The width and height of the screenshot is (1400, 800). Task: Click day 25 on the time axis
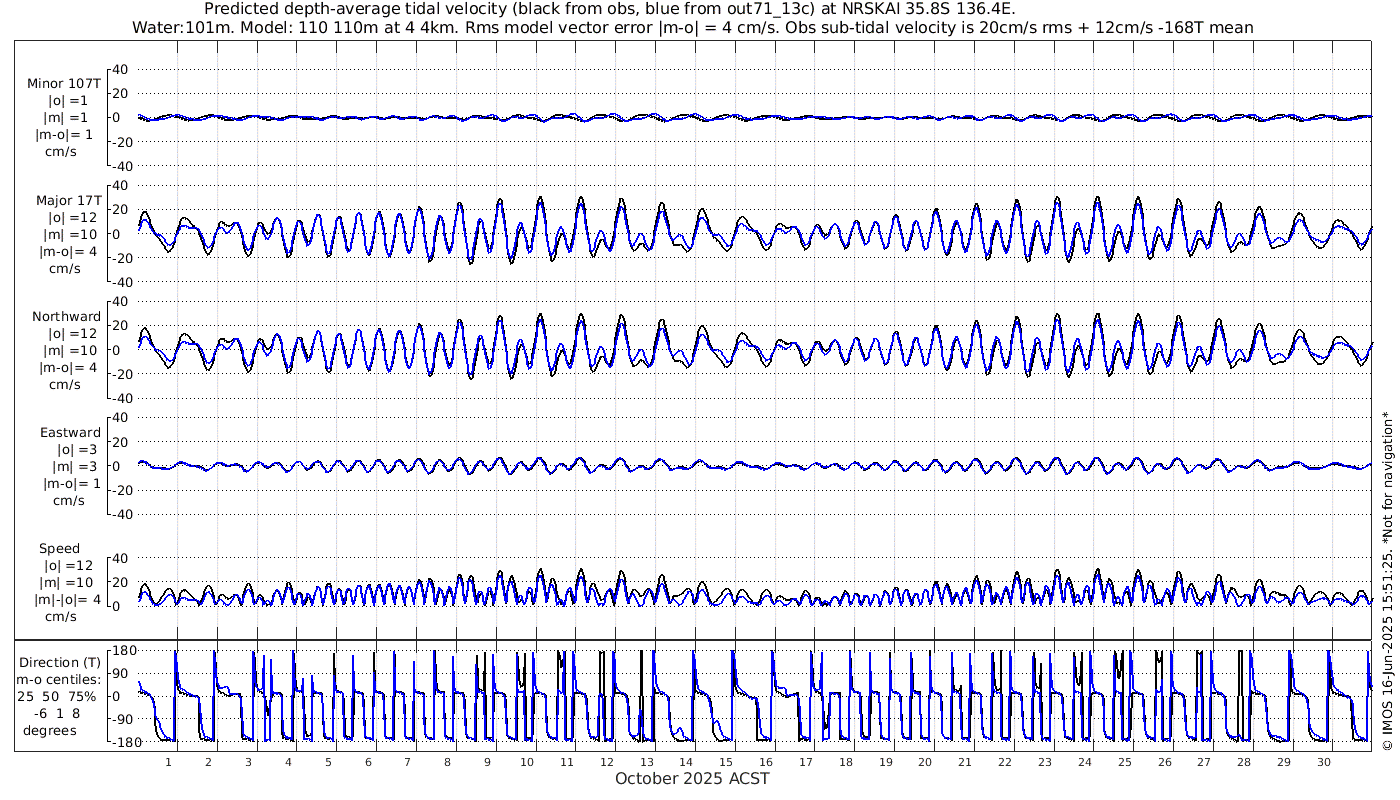pyautogui.click(x=1124, y=762)
